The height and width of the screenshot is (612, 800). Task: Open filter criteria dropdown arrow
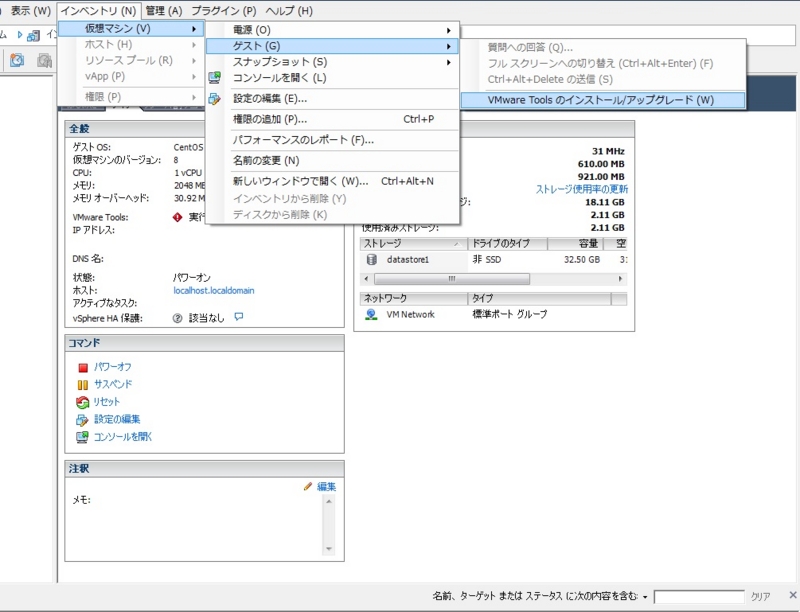pyautogui.click(x=645, y=597)
